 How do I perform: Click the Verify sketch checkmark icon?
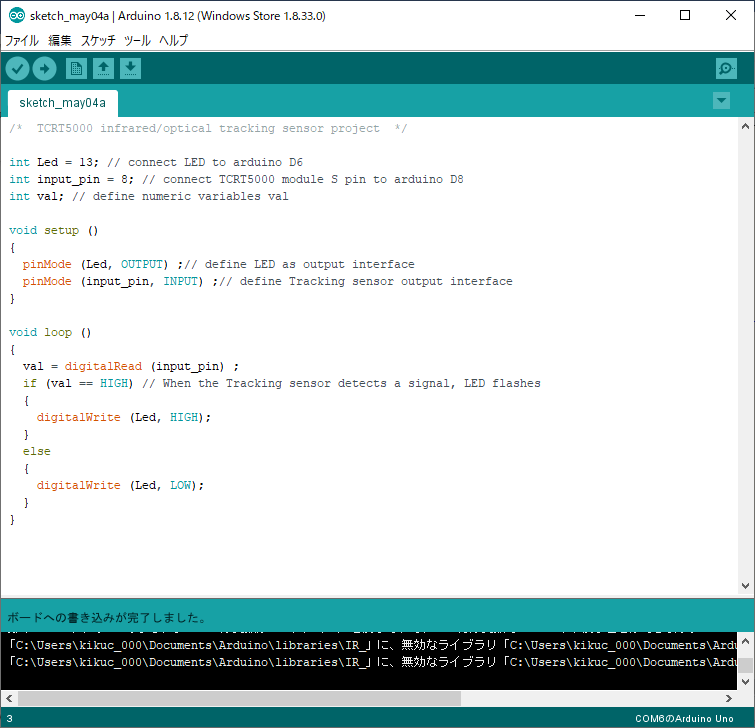tap(18, 68)
